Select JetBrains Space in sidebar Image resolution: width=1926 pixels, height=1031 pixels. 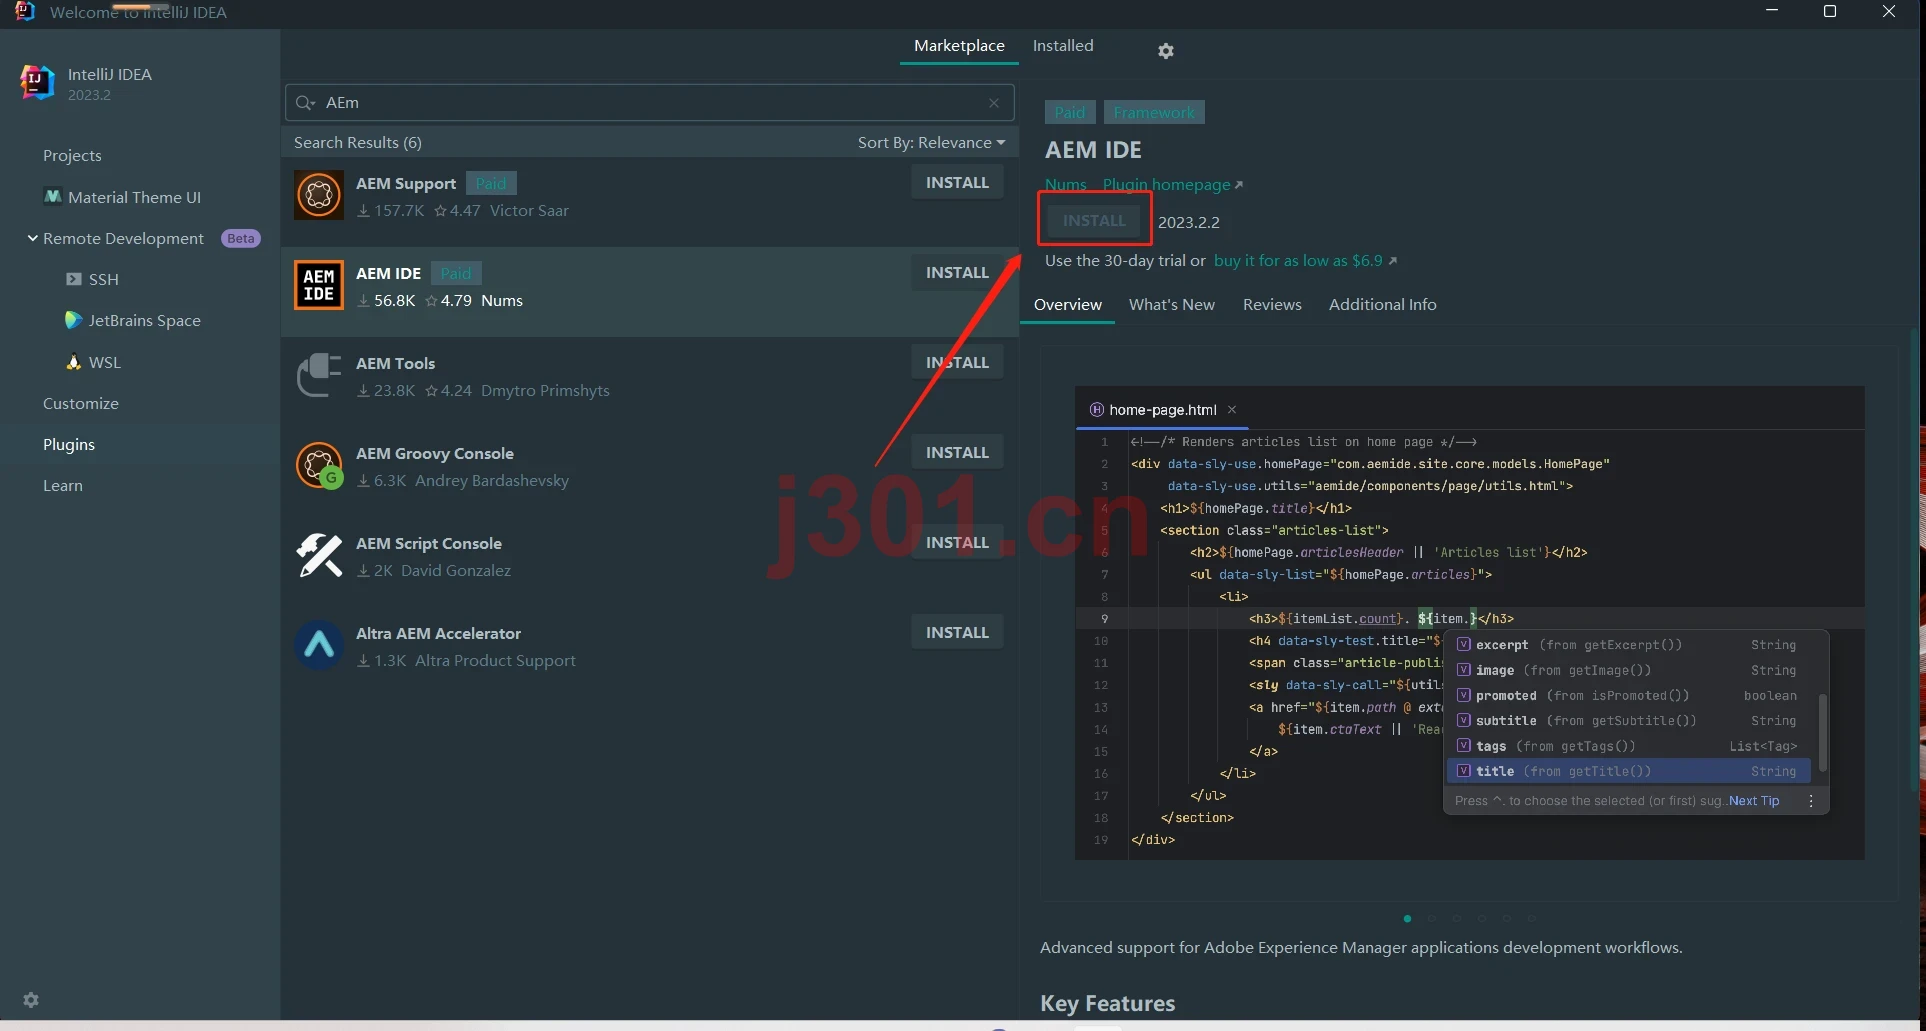(x=144, y=320)
